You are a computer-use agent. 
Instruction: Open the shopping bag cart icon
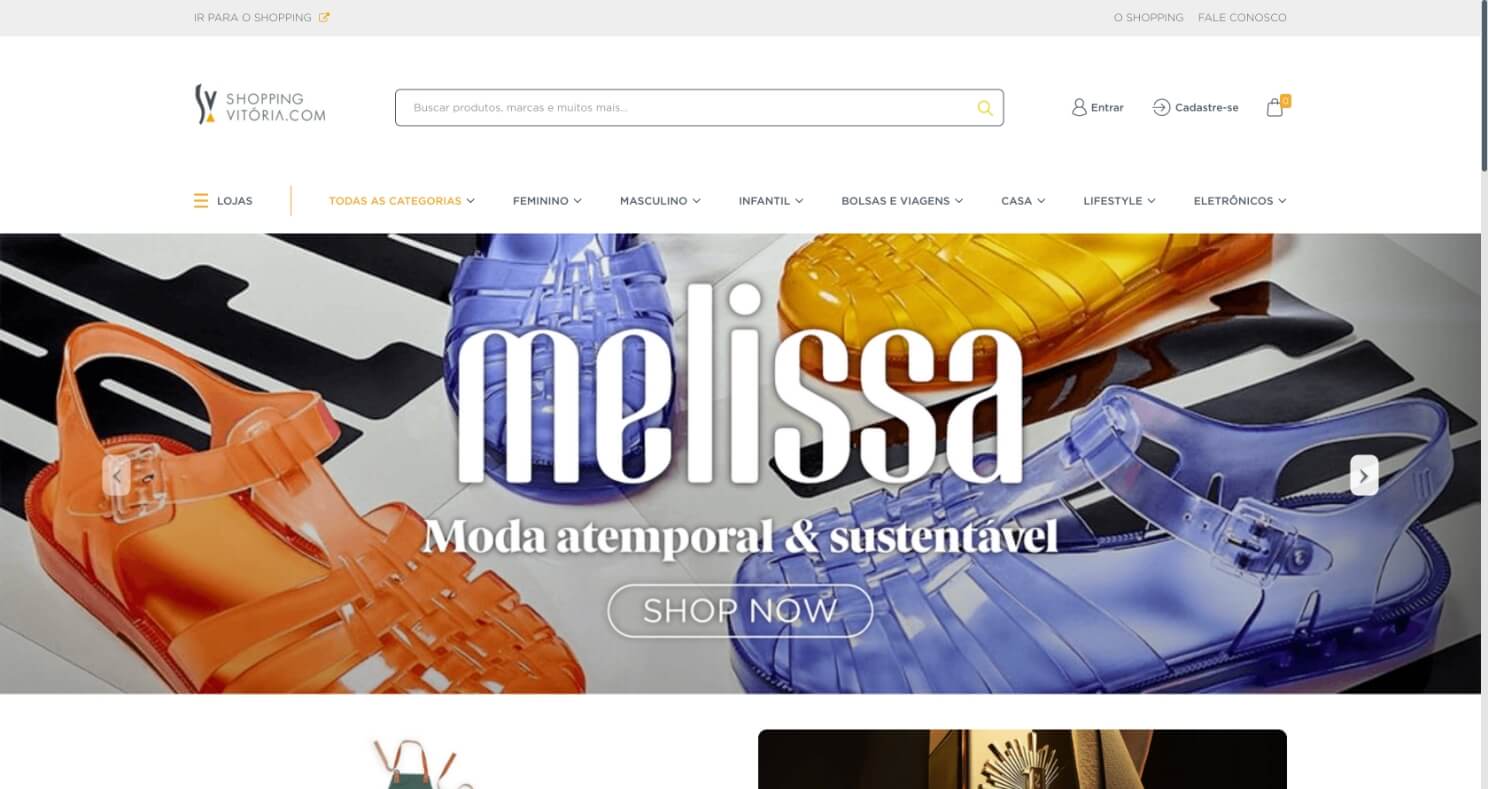(1275, 107)
